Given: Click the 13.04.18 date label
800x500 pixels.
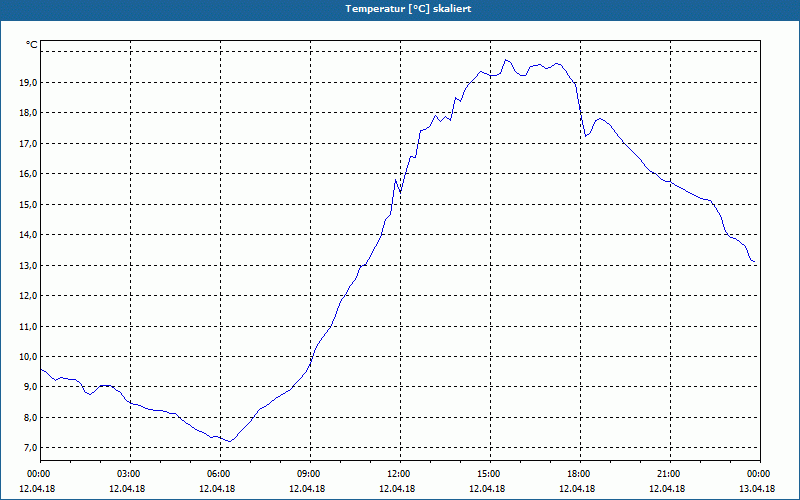Looking at the screenshot, I should tap(757, 489).
